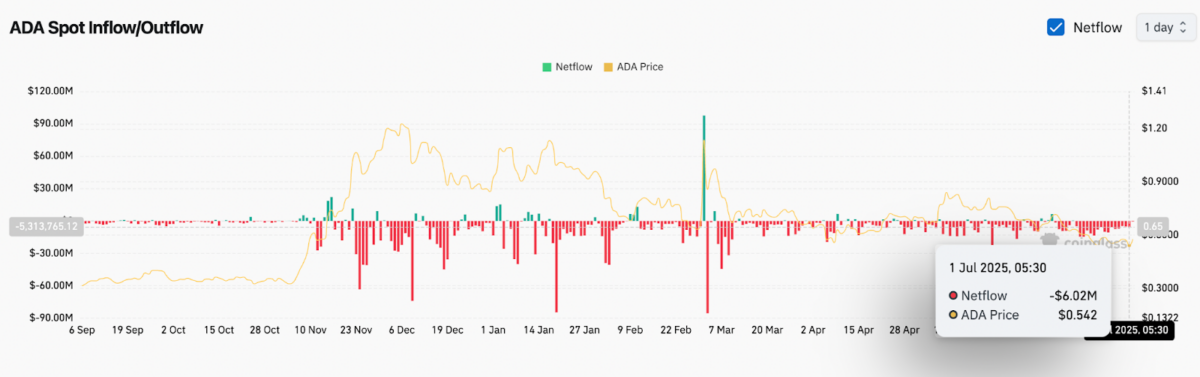Image resolution: width=1200 pixels, height=377 pixels.
Task: Click the green Netflow legend swatch
Action: [x=547, y=67]
